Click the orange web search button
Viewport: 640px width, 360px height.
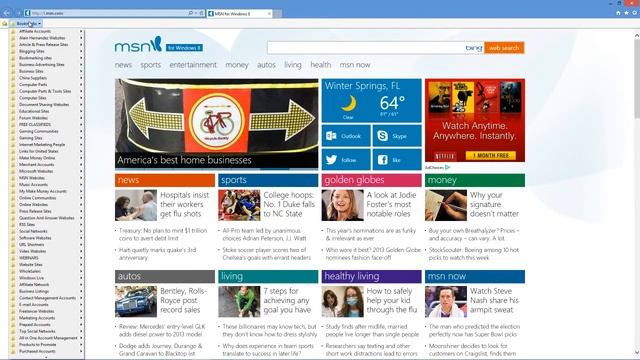504,48
